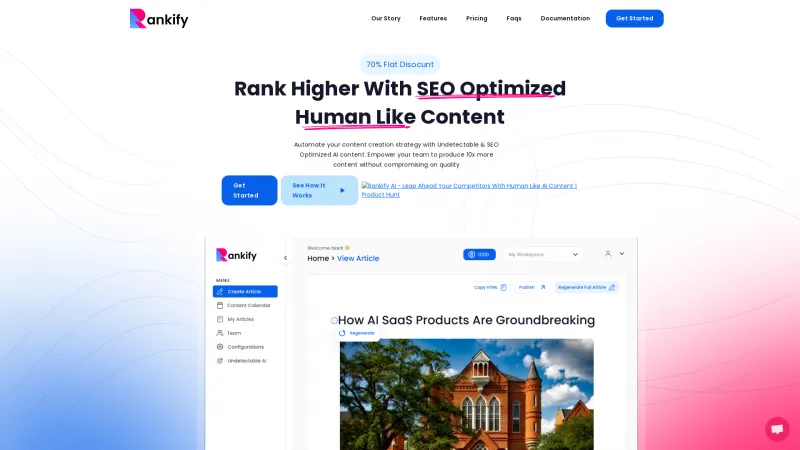Screen dimensions: 800x450
Task: Click Regenerate below the article title
Action: [357, 333]
